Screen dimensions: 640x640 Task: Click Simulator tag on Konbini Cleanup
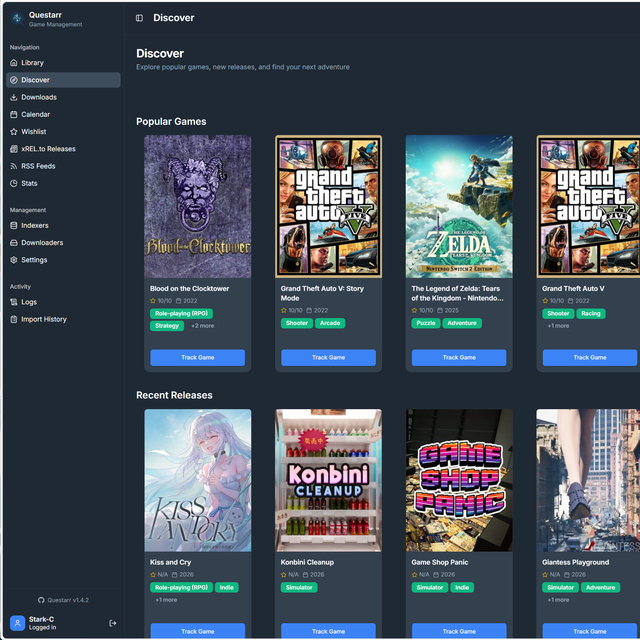[x=299, y=587]
